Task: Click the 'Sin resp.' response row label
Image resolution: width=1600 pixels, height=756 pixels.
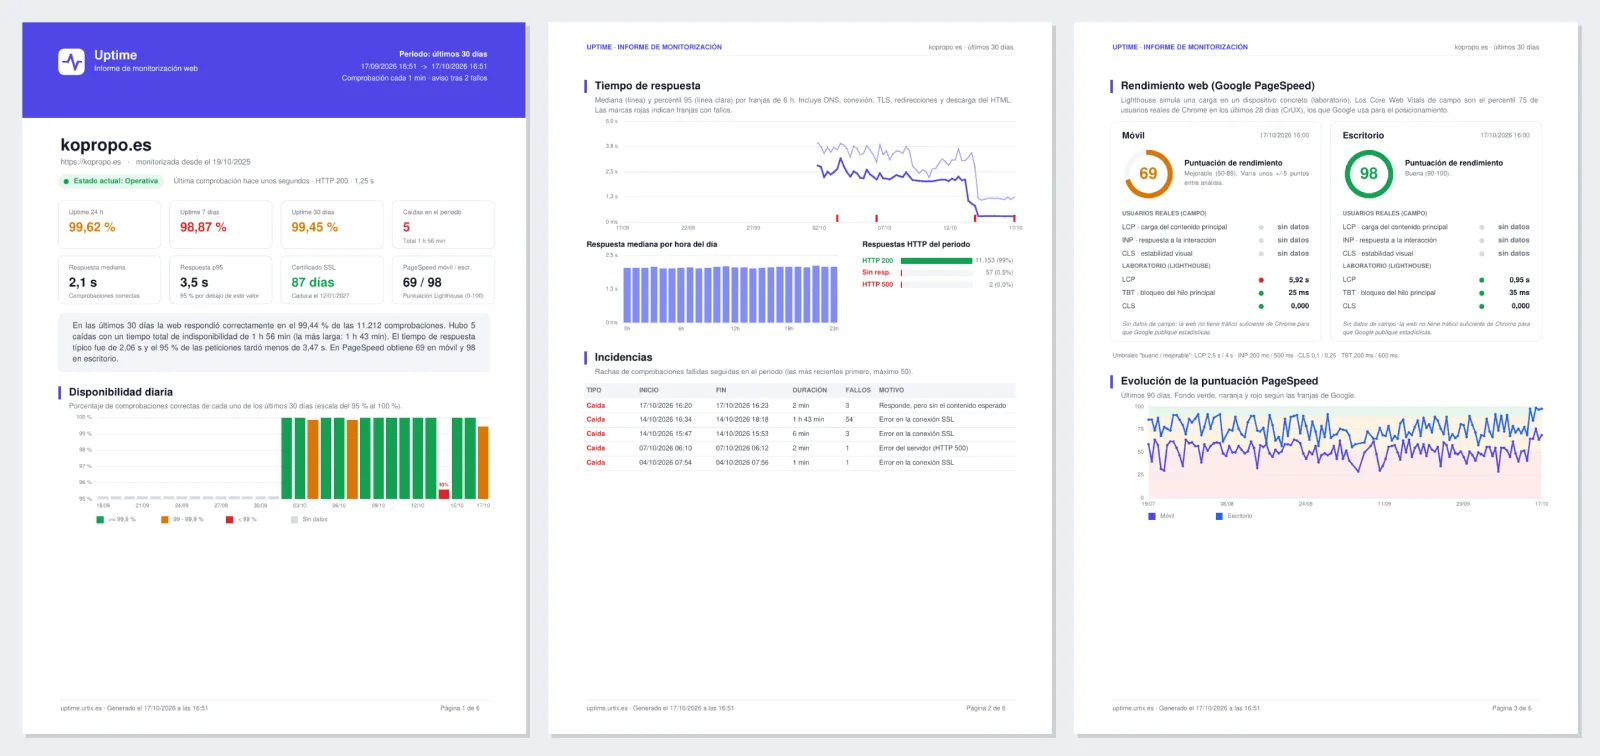Action: coord(876,272)
